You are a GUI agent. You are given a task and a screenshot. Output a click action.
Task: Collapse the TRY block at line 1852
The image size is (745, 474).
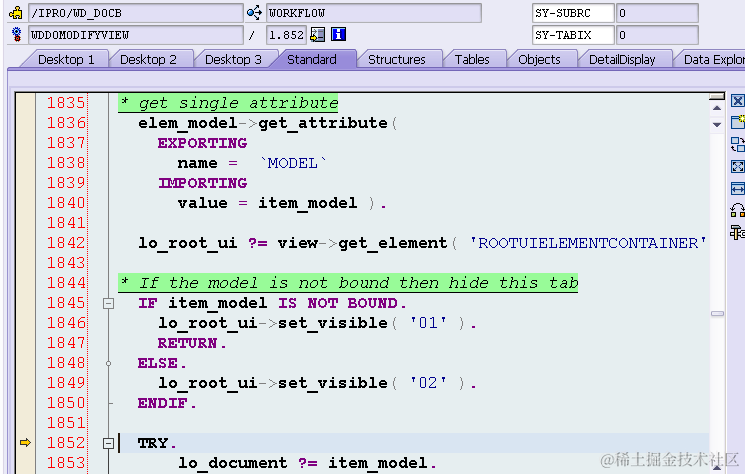pos(108,443)
